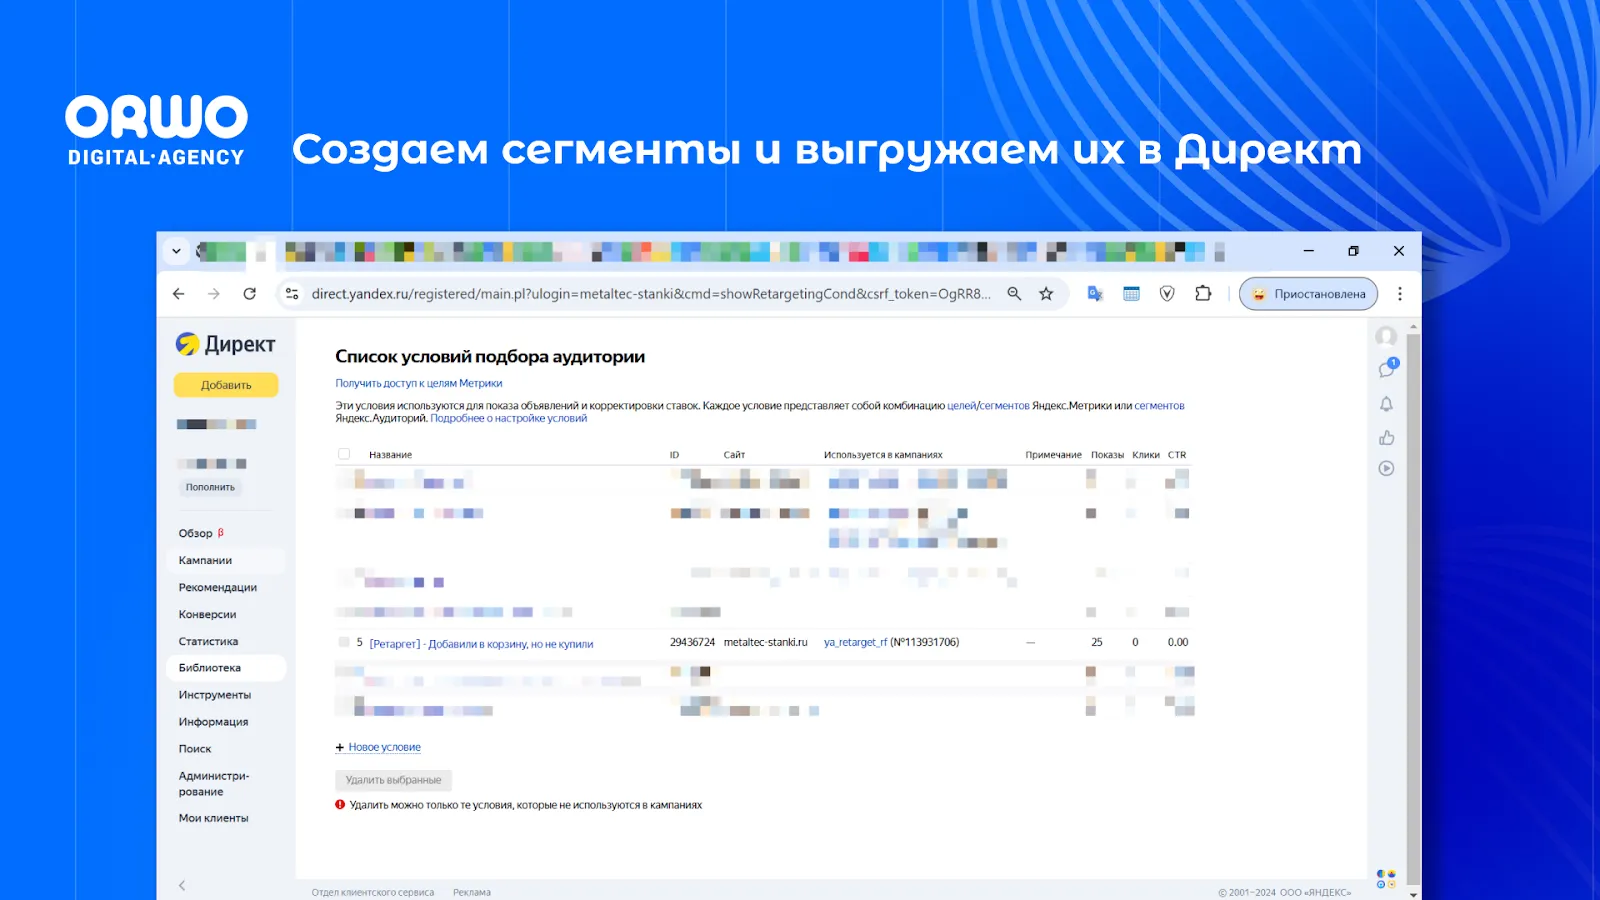Toggle the select-all checkbox in table header
The height and width of the screenshot is (900, 1600).
[x=344, y=454]
